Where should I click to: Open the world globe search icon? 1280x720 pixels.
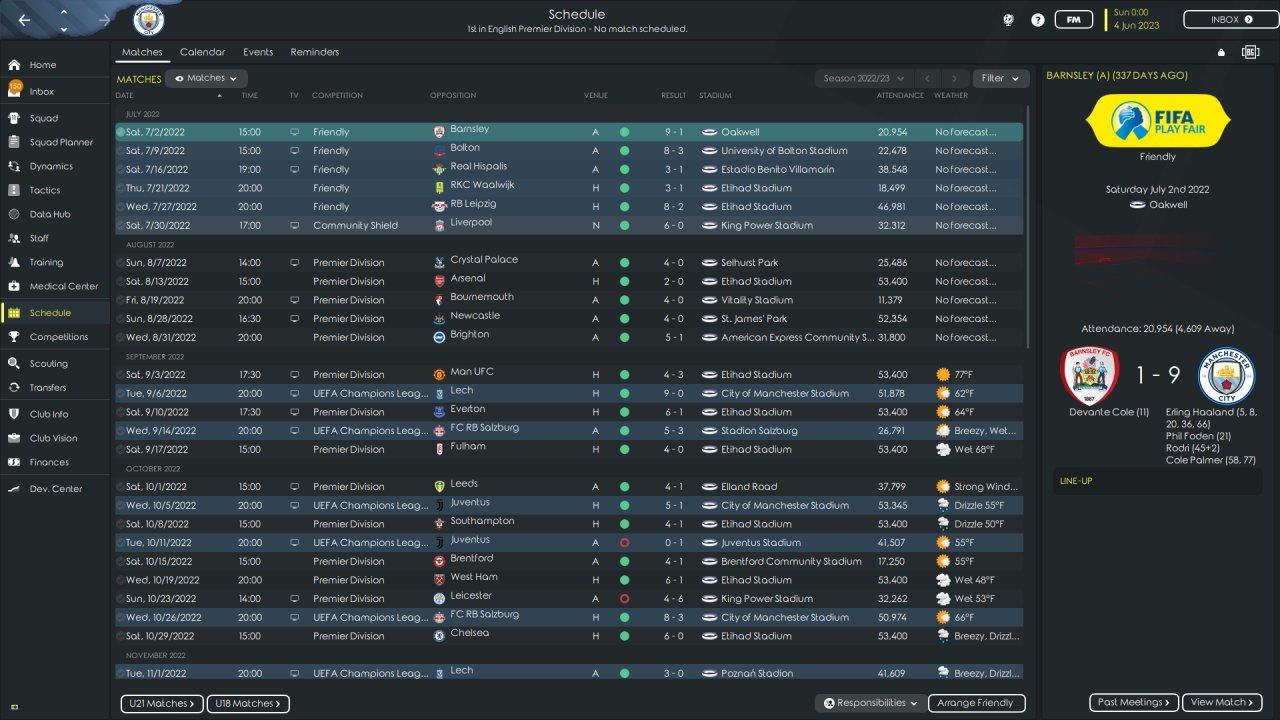pyautogui.click(x=1008, y=20)
